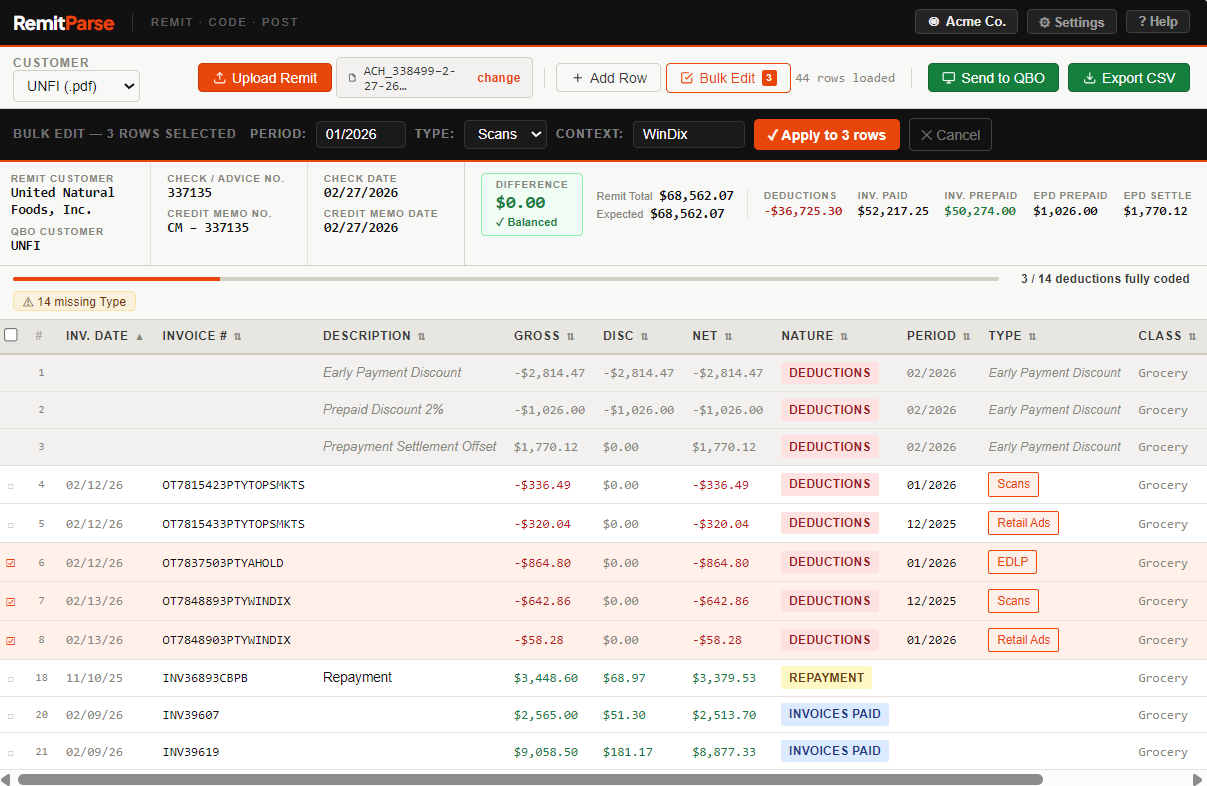Cancel the bulk edit
1207x786 pixels.
point(950,135)
